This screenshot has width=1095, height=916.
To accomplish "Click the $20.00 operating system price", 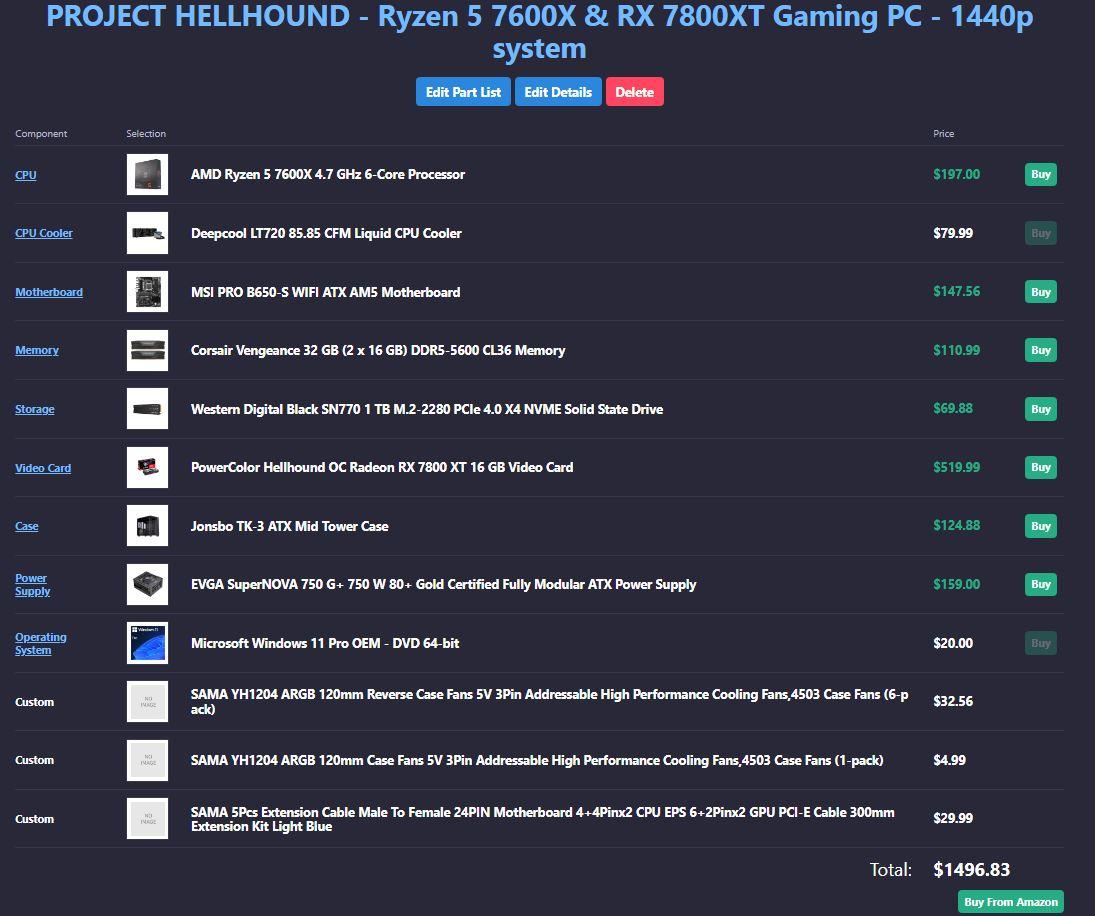I will pyautogui.click(x=953, y=643).
